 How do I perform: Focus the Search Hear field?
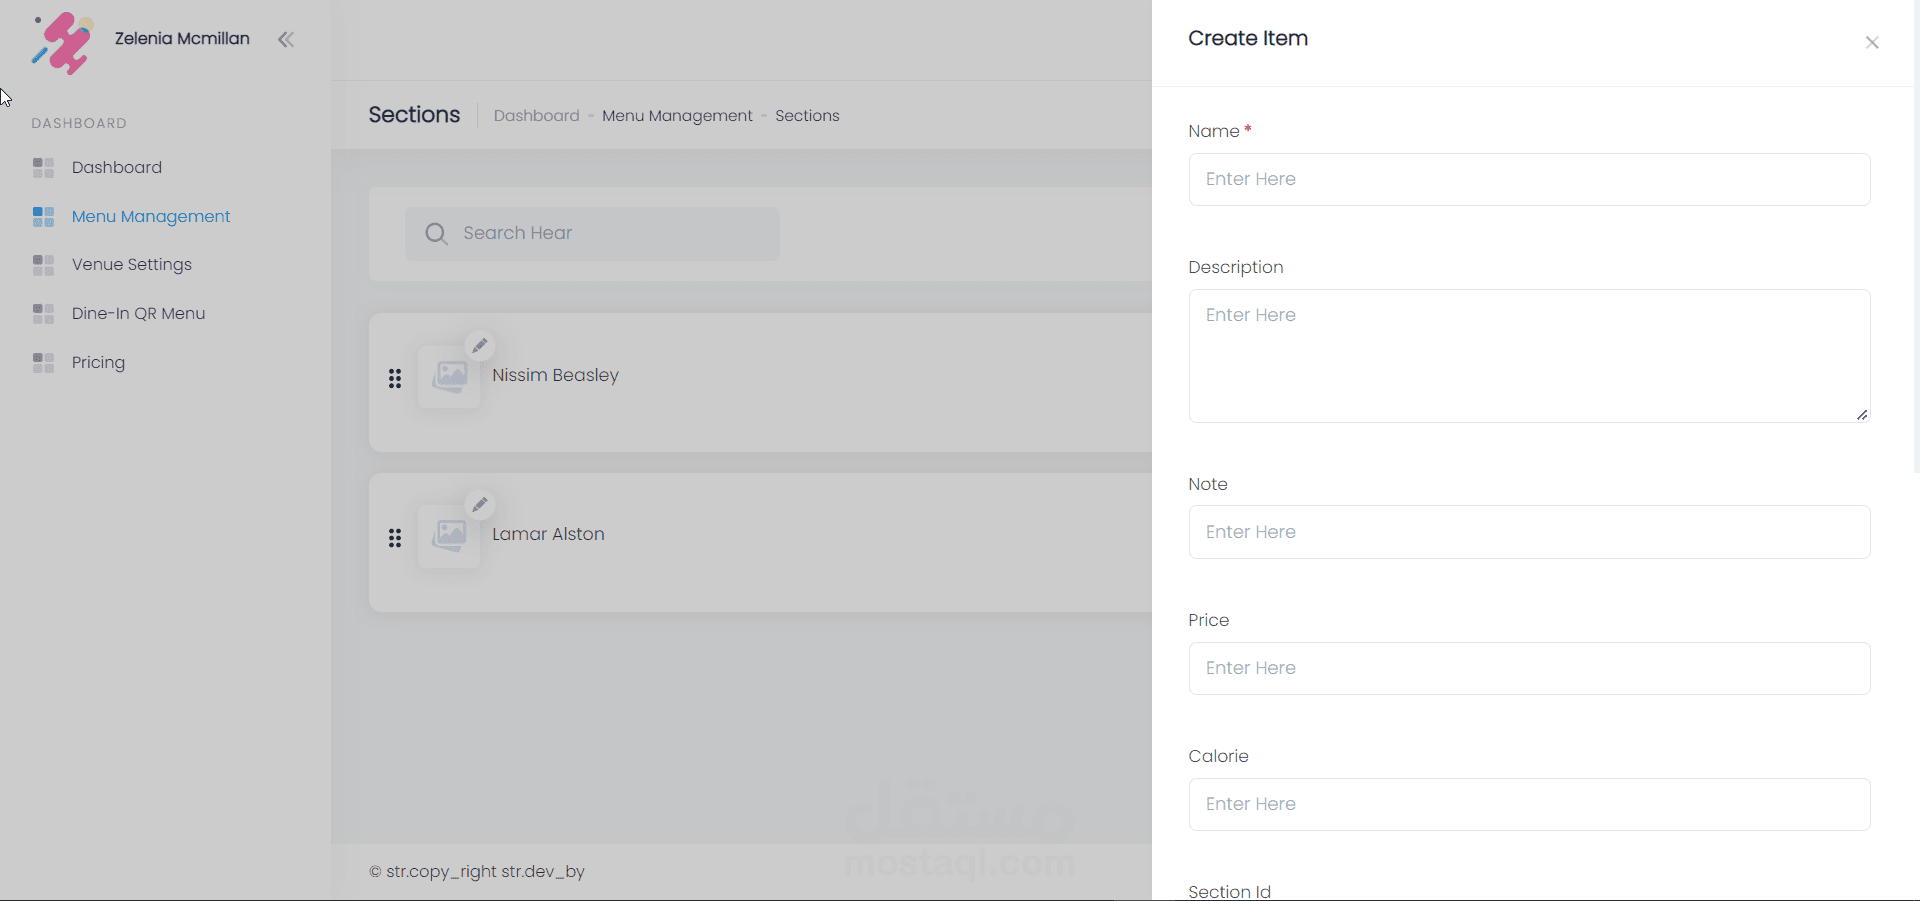610,234
